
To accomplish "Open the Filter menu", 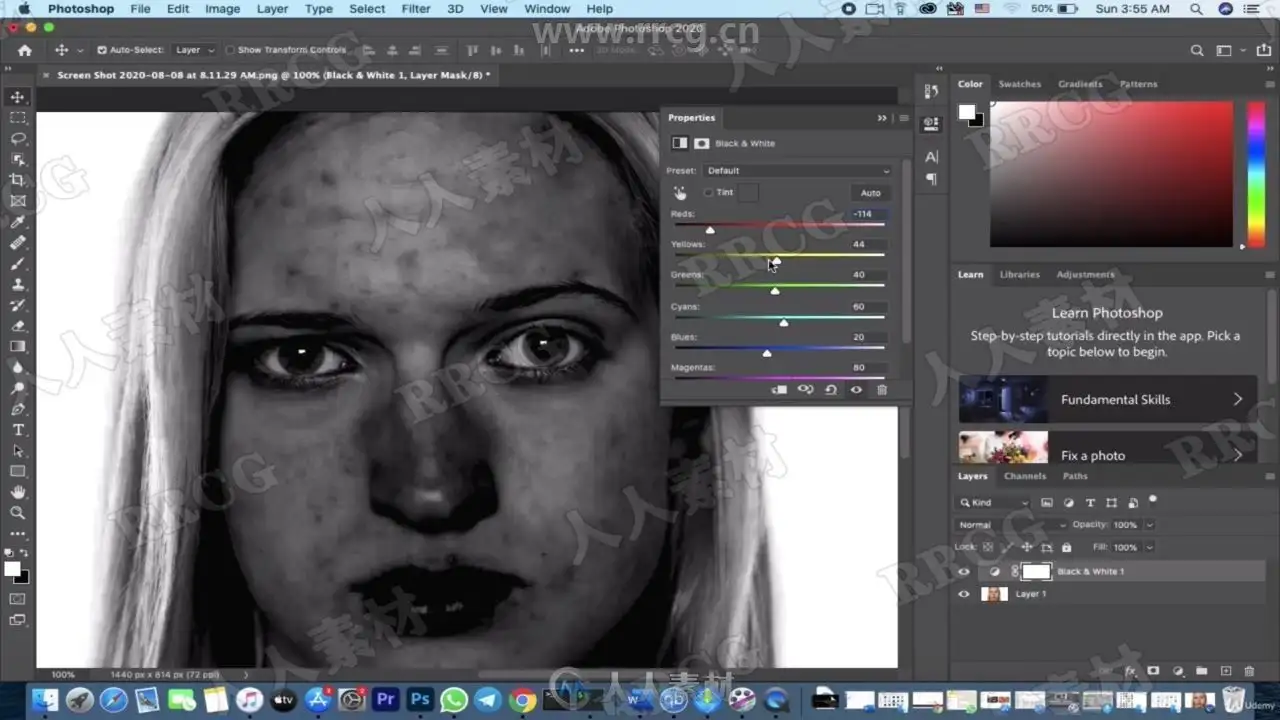I will coord(415,9).
